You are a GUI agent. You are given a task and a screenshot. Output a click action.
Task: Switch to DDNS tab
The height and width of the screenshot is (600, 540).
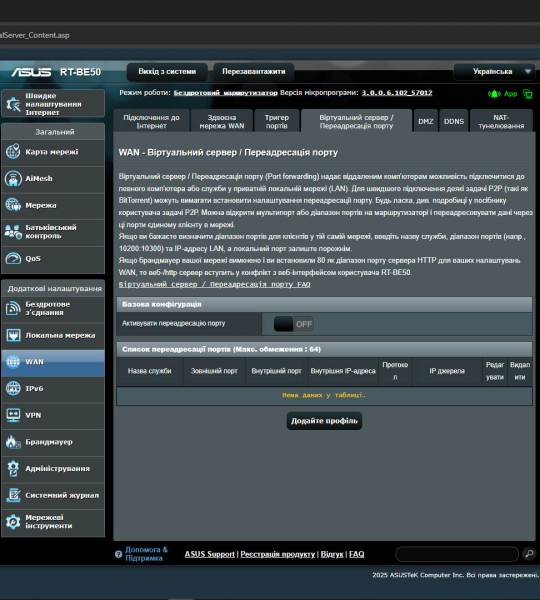tap(454, 121)
